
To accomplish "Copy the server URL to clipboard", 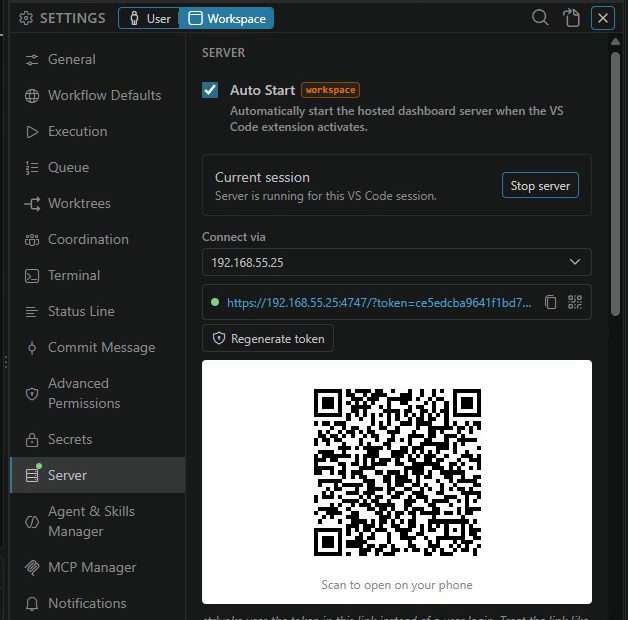I will [x=551, y=302].
